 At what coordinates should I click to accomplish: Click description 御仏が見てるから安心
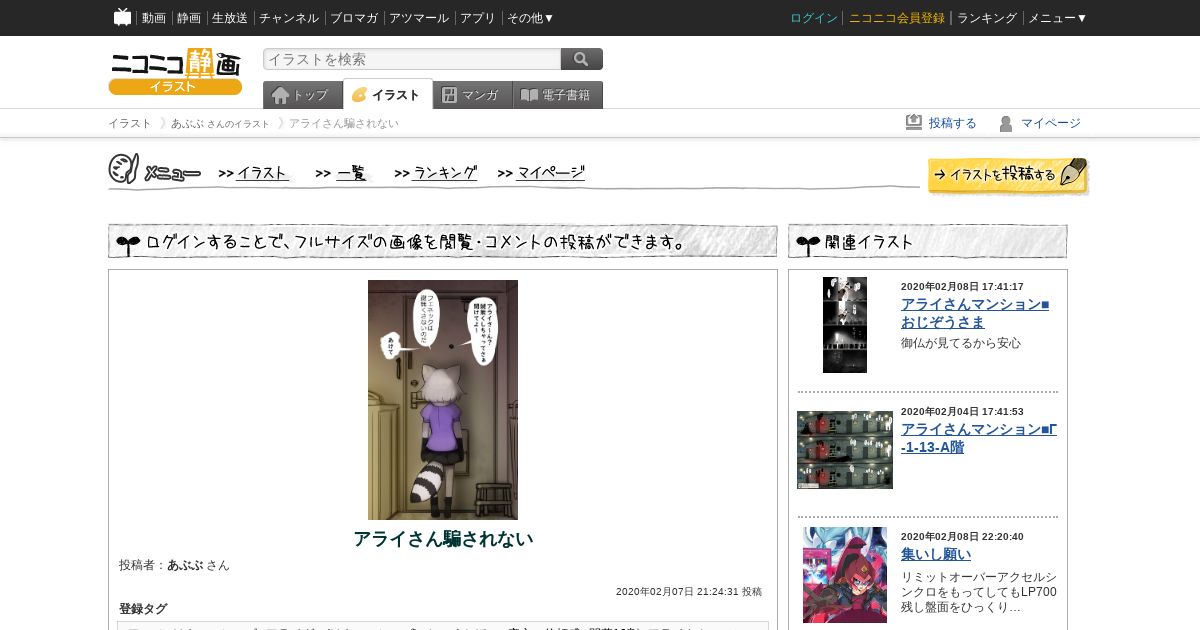(961, 343)
